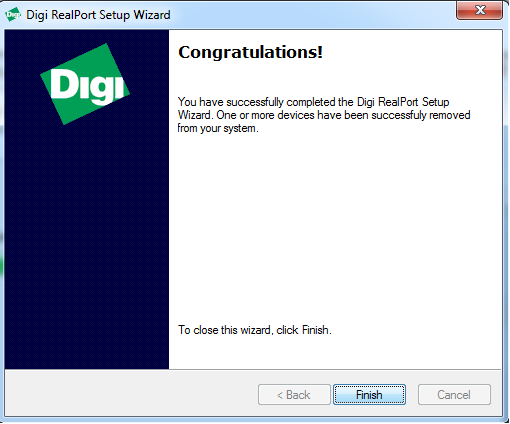Click the gray button bar left of Back
Screen dimensions: 510x424
coord(132,393)
